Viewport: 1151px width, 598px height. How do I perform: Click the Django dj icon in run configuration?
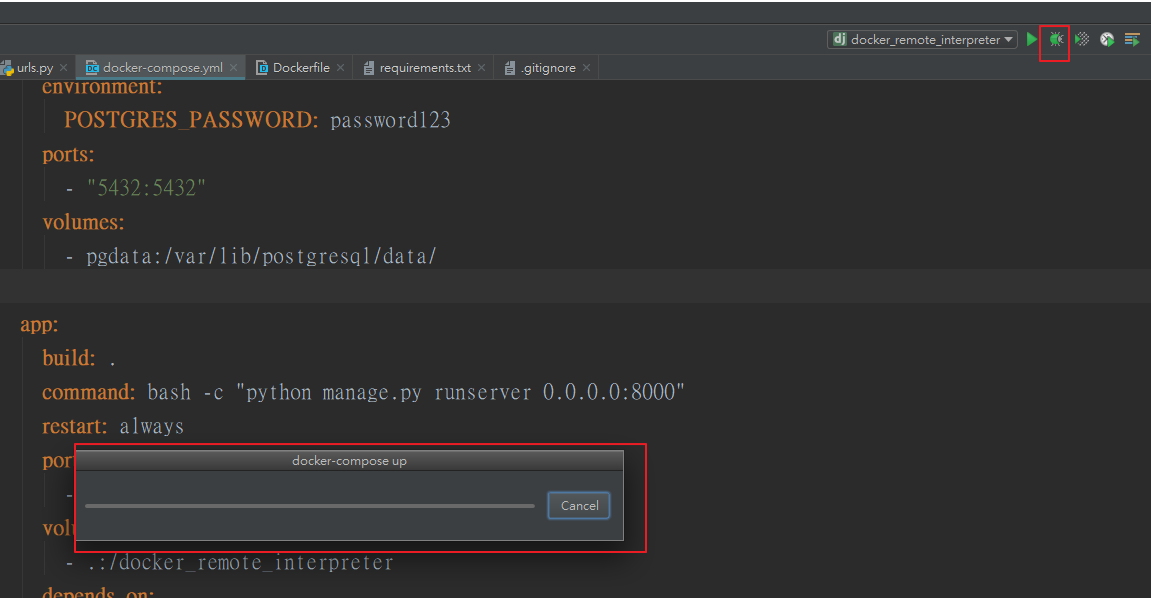point(839,39)
